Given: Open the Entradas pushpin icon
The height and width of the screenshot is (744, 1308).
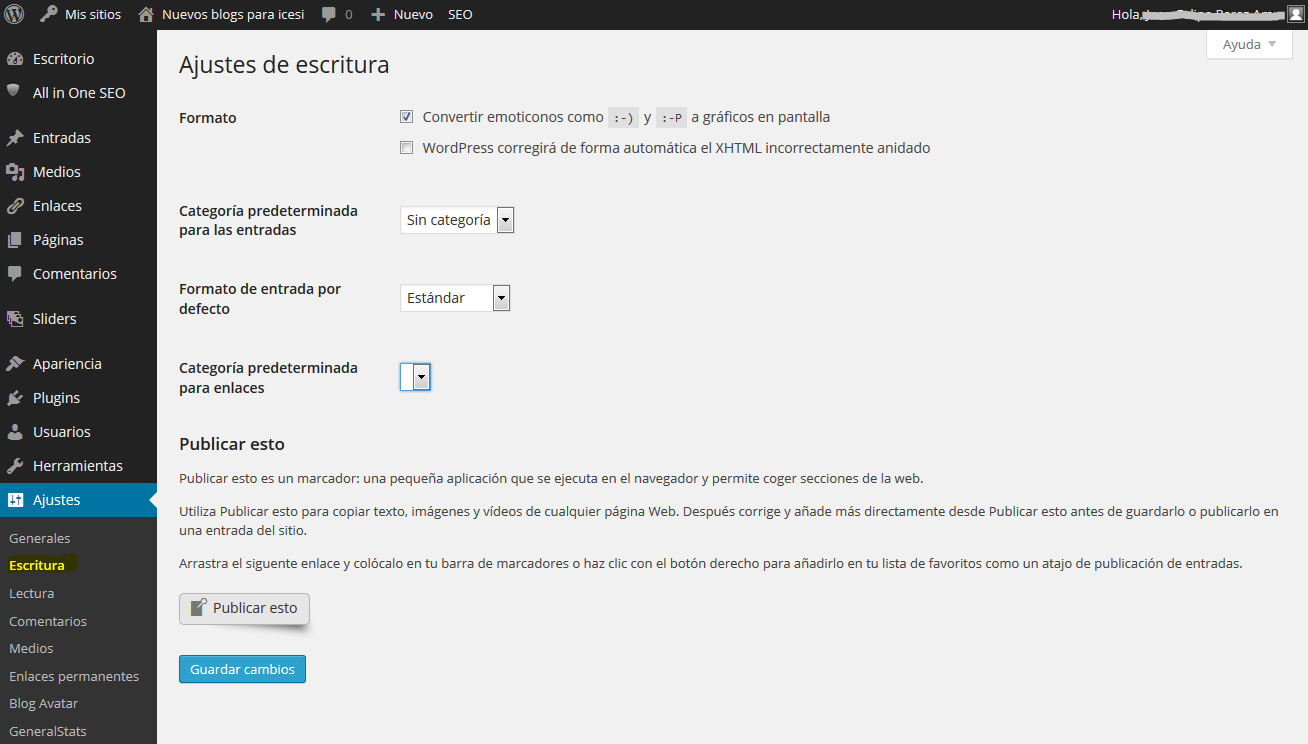Looking at the screenshot, I should pyautogui.click(x=15, y=138).
